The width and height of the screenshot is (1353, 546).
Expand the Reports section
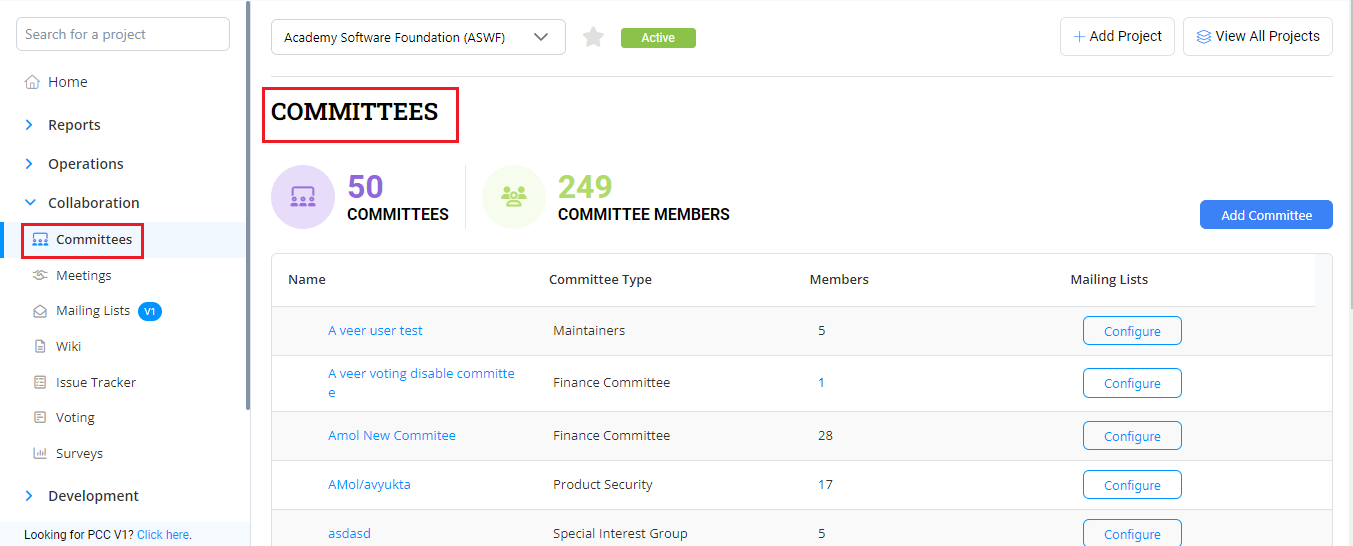[x=29, y=125]
